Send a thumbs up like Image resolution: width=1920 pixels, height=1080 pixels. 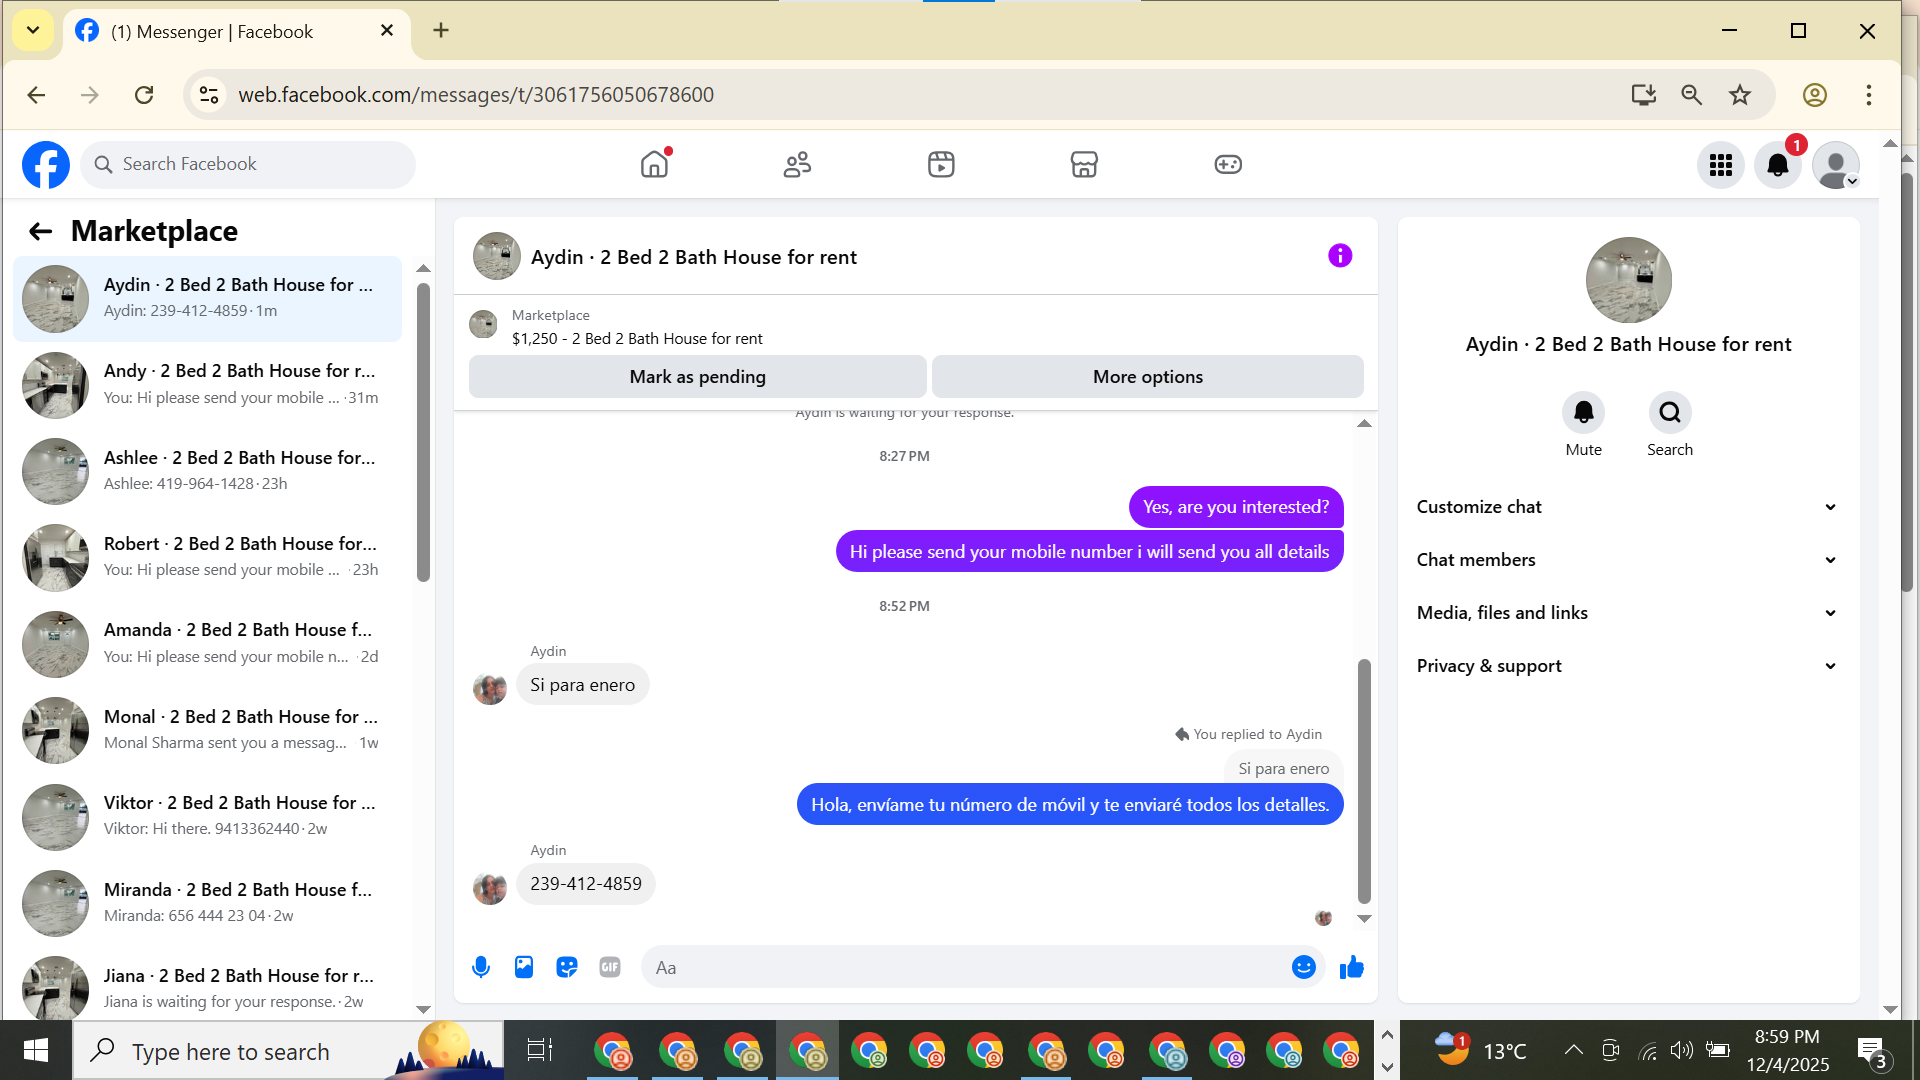click(x=1352, y=967)
